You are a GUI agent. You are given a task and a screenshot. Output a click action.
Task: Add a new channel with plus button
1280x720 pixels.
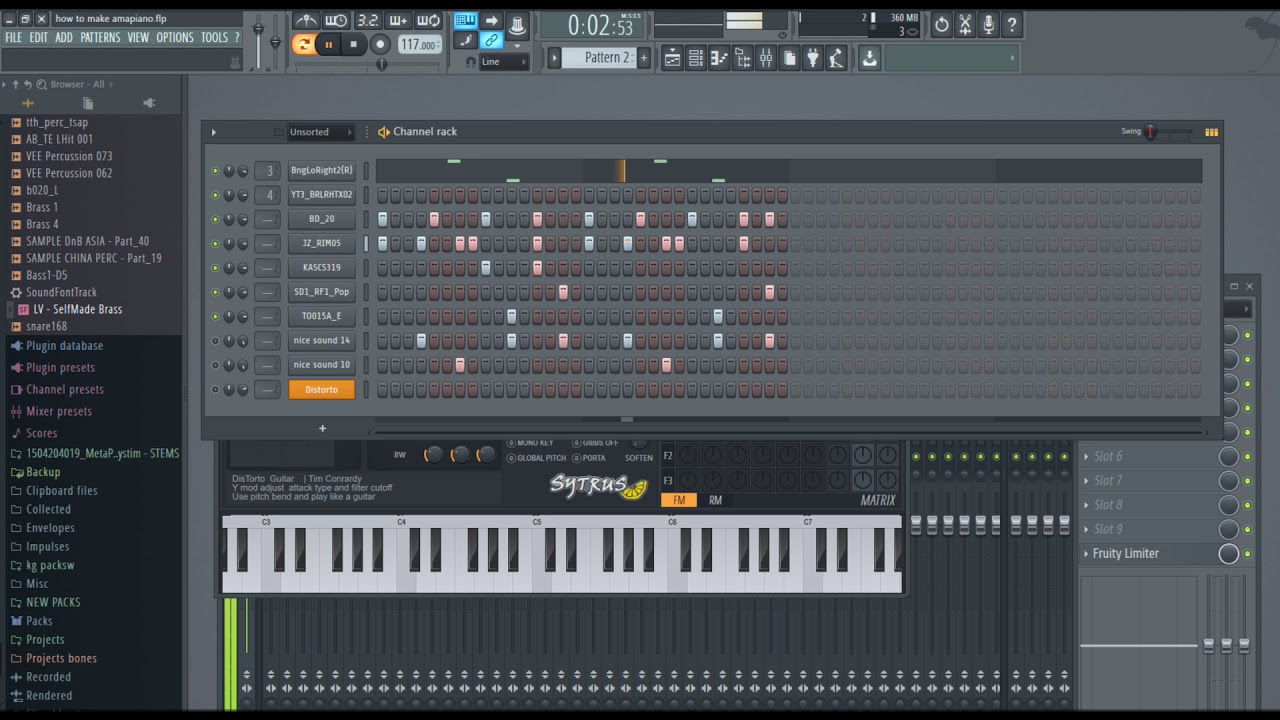pyautogui.click(x=322, y=428)
